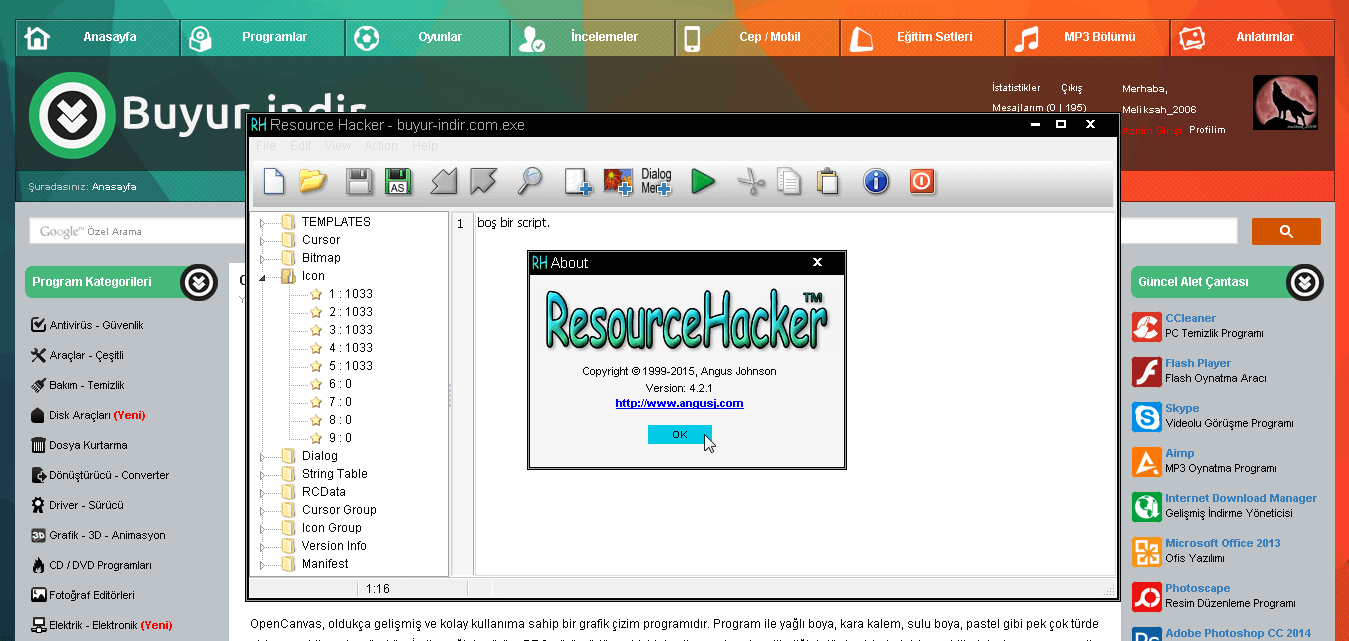Click the Add new blank resource icon
The width and height of the screenshot is (1349, 641).
coord(578,181)
